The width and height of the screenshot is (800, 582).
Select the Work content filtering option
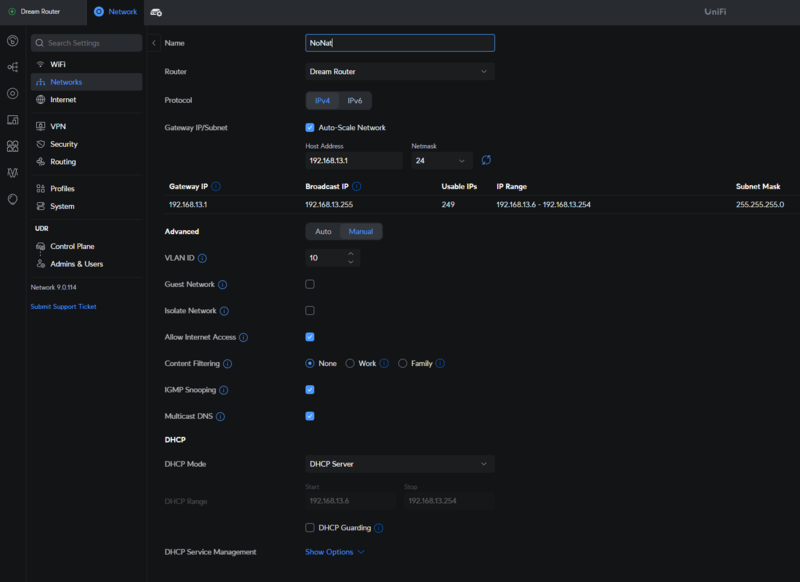pos(350,363)
